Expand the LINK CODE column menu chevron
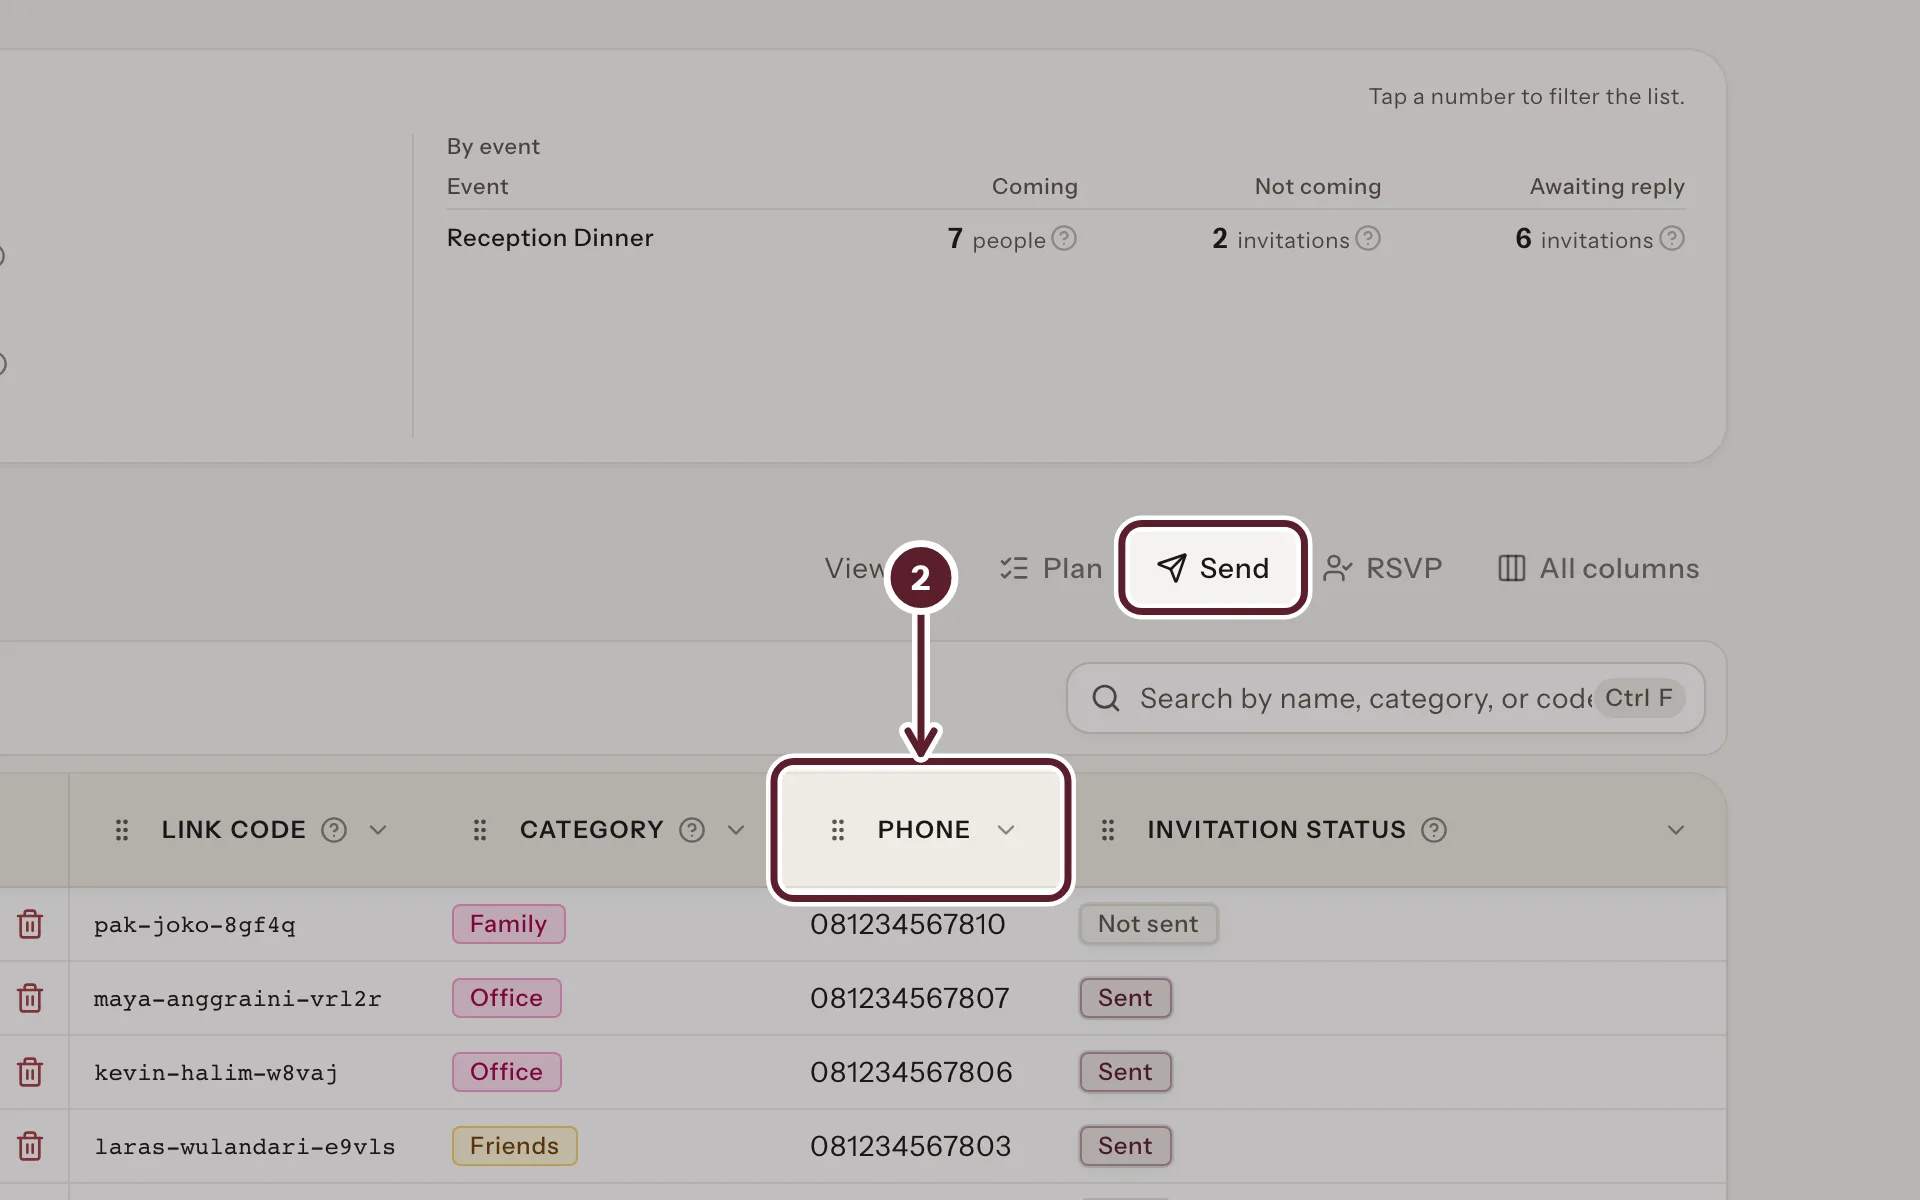1920x1200 pixels. pos(378,830)
